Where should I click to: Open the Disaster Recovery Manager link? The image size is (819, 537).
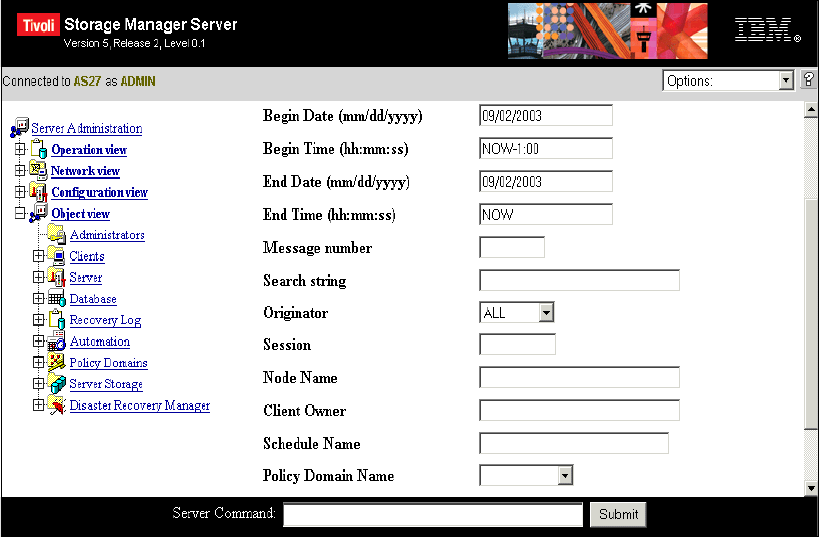click(x=139, y=405)
